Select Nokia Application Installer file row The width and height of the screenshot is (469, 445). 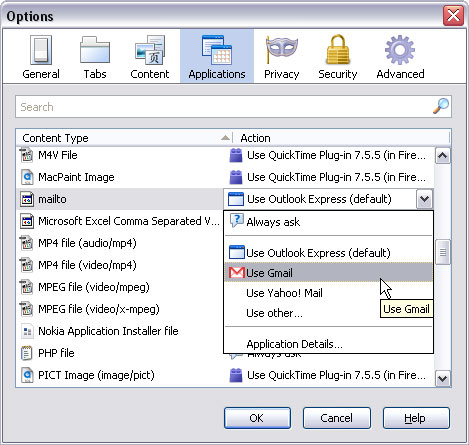[119, 331]
